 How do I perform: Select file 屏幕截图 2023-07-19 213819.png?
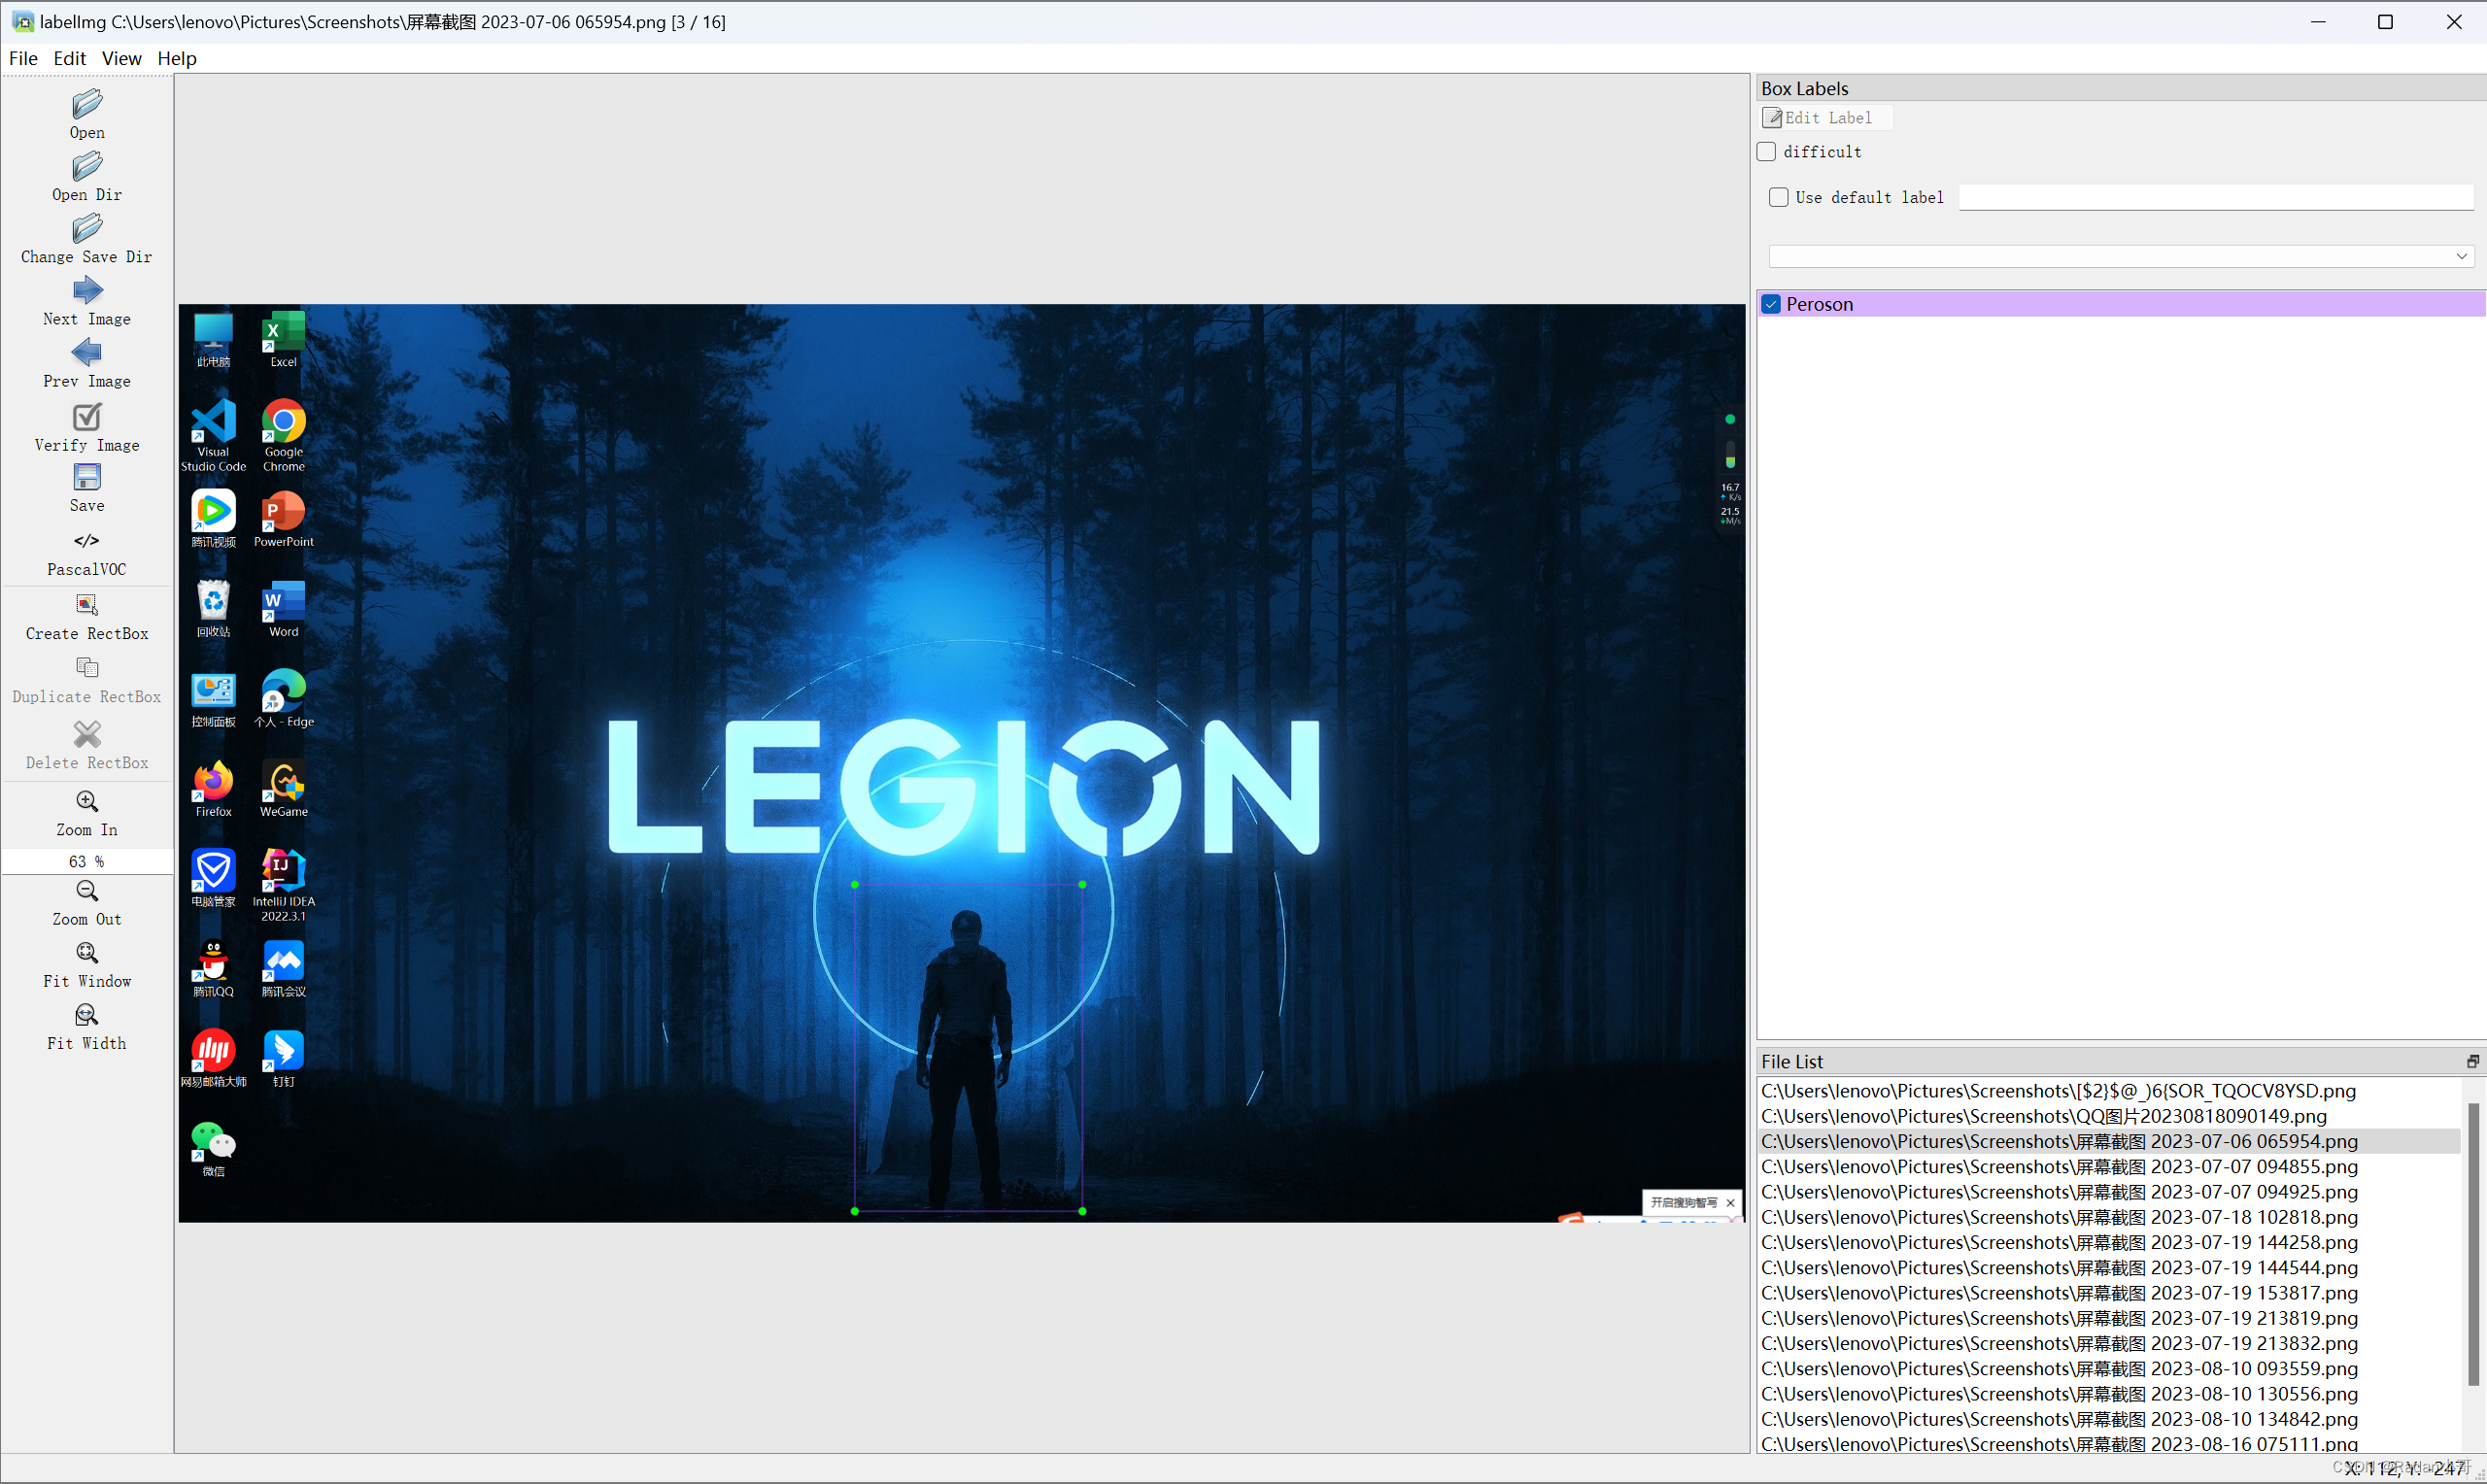pyautogui.click(x=2108, y=1318)
